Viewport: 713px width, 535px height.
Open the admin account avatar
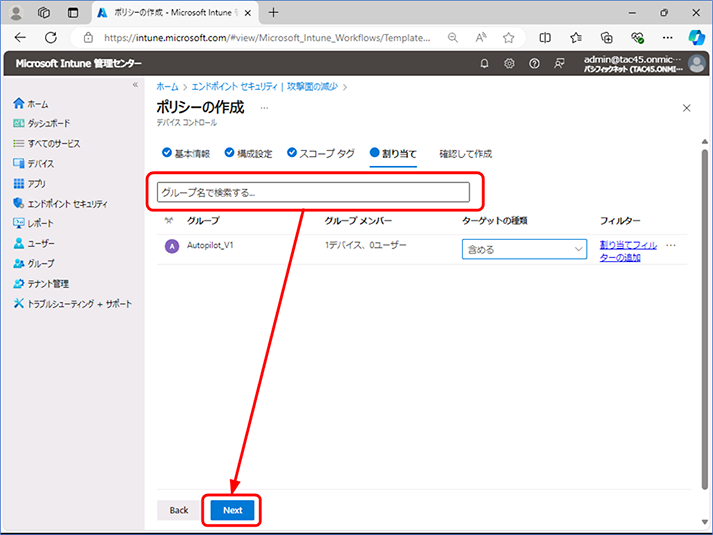pos(697,64)
